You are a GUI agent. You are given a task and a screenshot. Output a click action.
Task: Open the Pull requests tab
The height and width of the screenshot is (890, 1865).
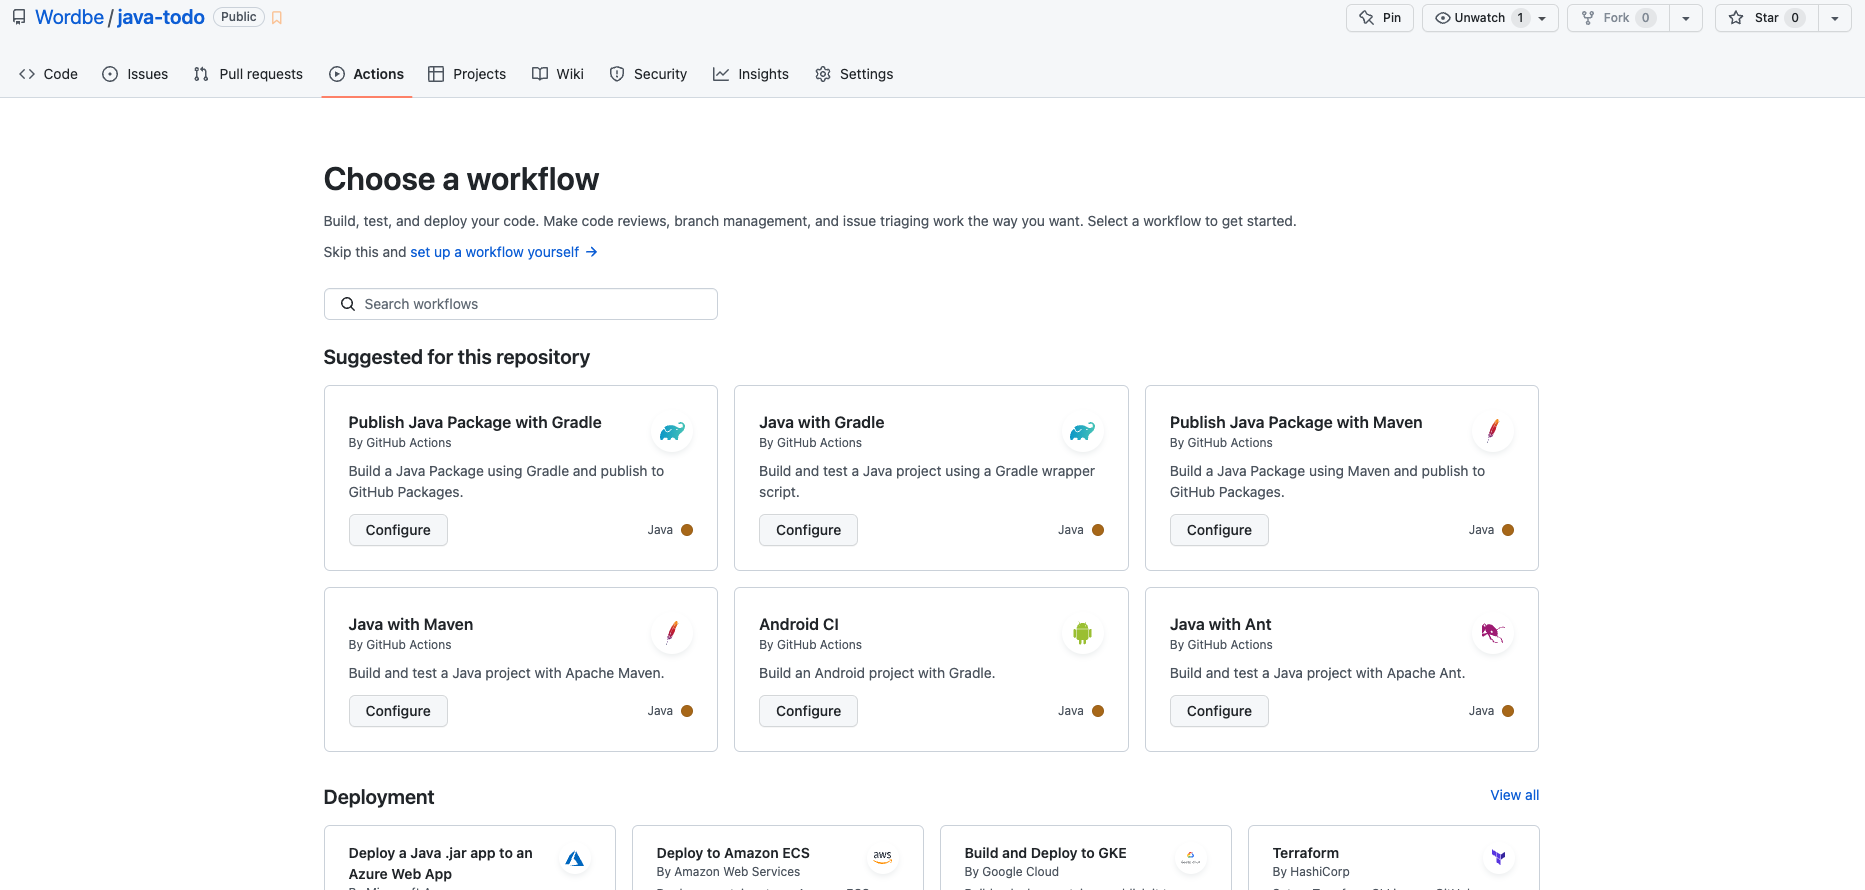click(248, 74)
